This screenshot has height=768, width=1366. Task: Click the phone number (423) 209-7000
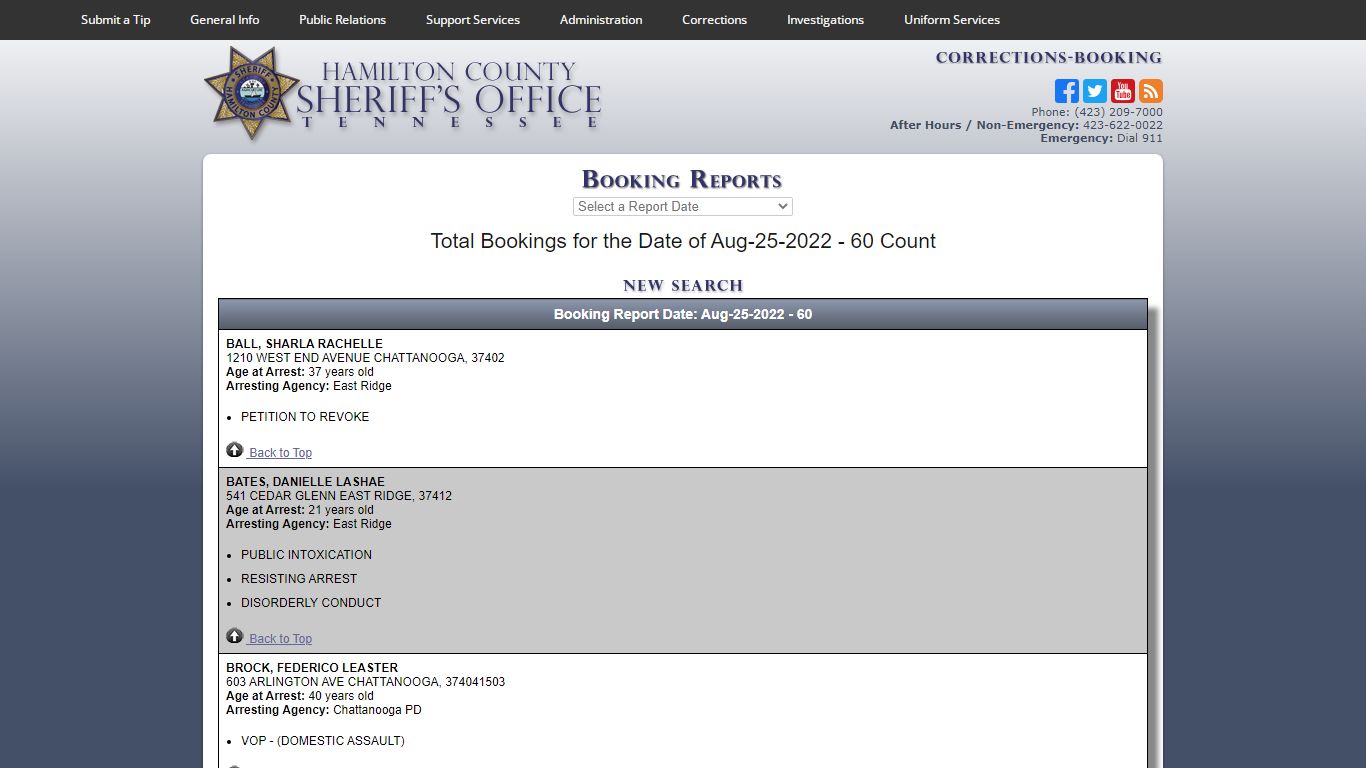tap(1118, 112)
